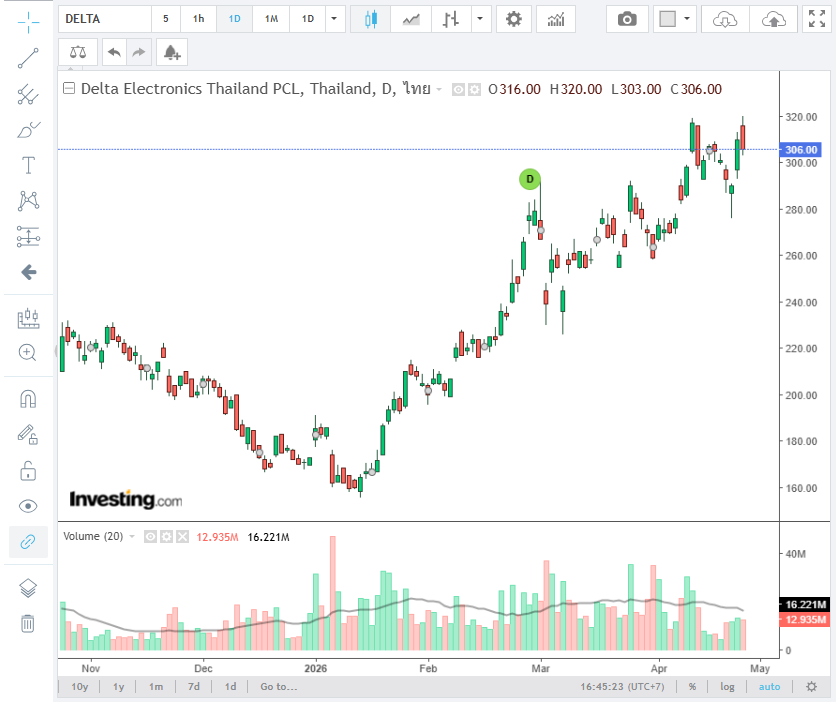This screenshot has height=706, width=840.
Task: Remove all drawings via the trash icon
Action: tap(27, 624)
